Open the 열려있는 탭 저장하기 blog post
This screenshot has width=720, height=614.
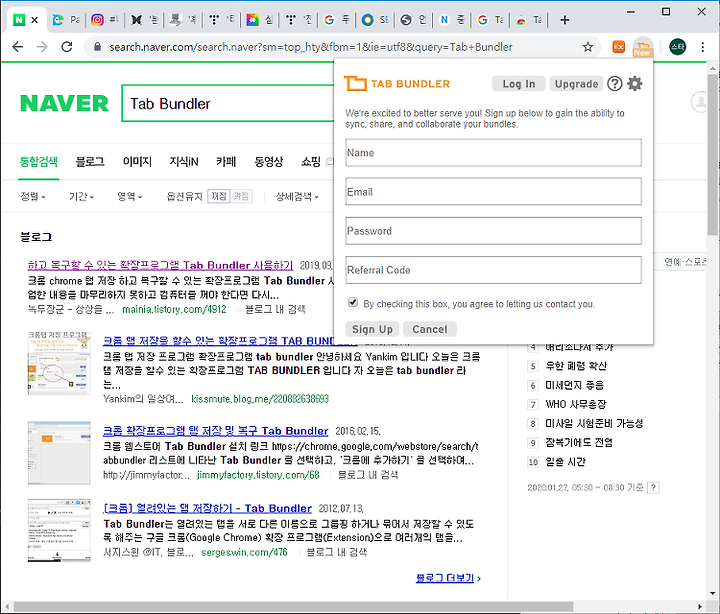208,508
